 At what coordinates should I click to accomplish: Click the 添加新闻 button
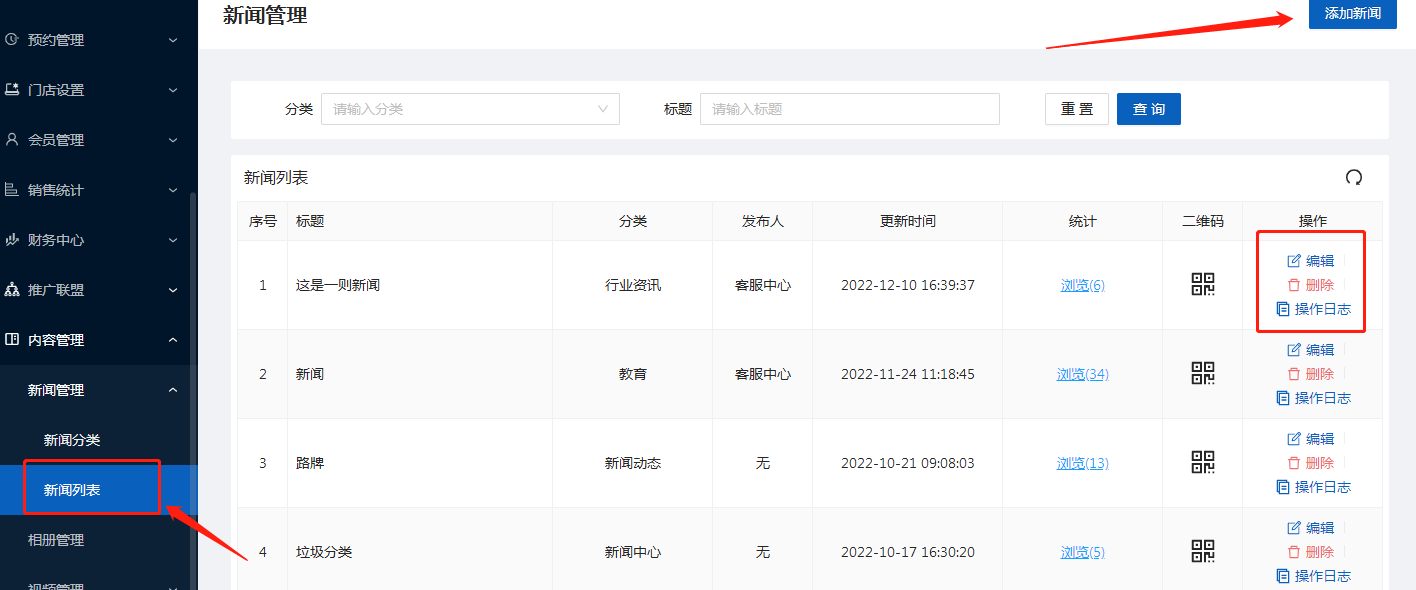coord(1352,13)
